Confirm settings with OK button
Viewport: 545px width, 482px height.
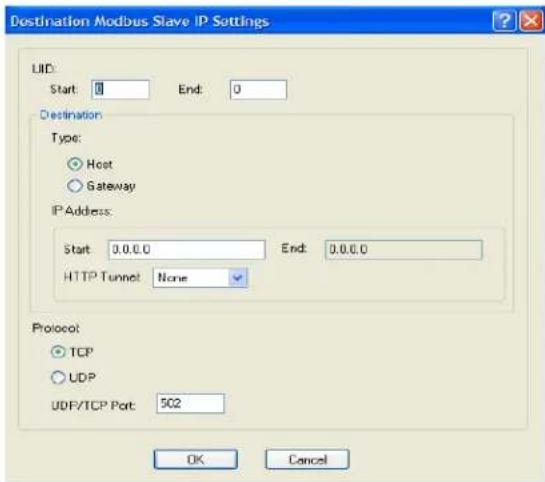tap(196, 459)
